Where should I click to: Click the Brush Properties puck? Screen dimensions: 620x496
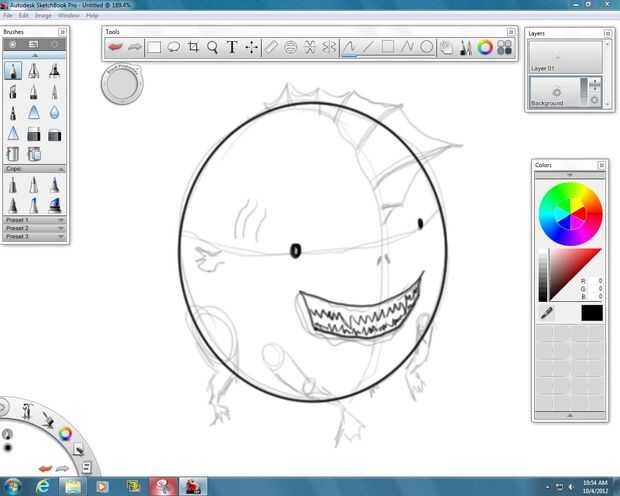coord(122,84)
